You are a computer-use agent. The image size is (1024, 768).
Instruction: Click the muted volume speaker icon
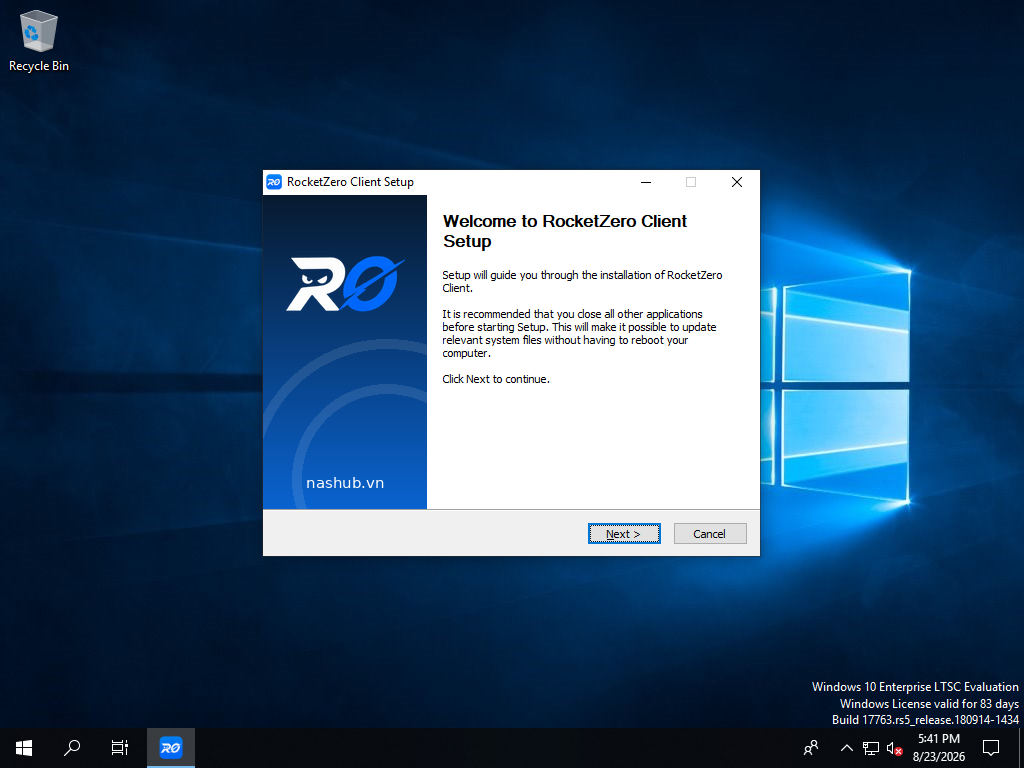[x=894, y=748]
